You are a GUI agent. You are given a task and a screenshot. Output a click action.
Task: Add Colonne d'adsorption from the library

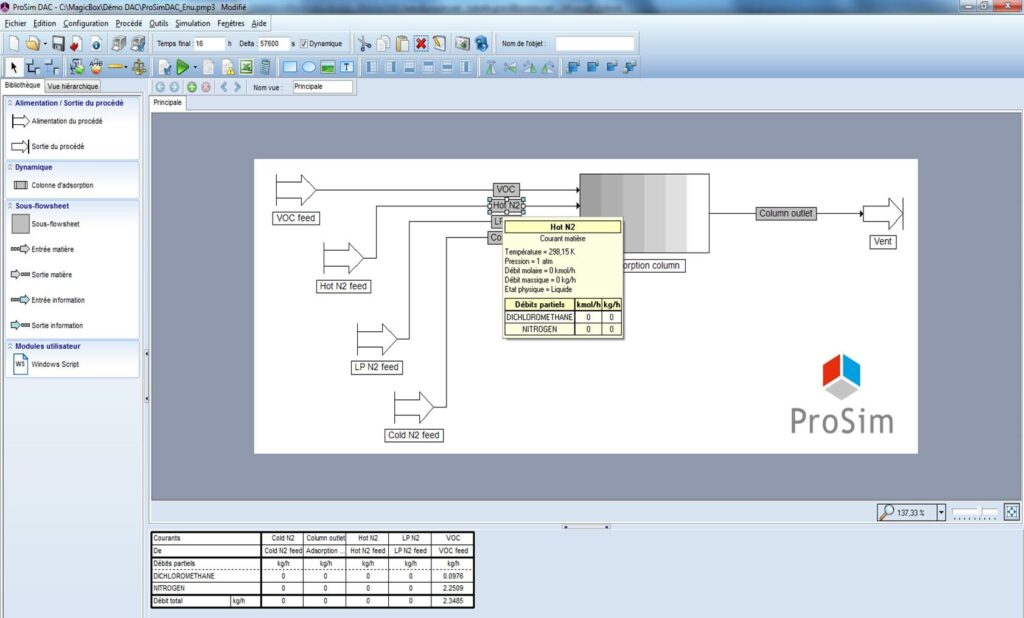pyautogui.click(x=54, y=186)
